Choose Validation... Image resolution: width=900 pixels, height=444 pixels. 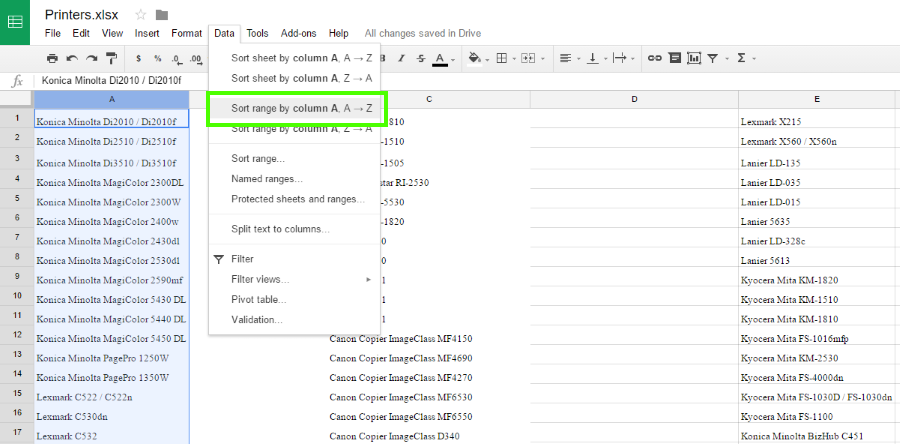[294, 320]
